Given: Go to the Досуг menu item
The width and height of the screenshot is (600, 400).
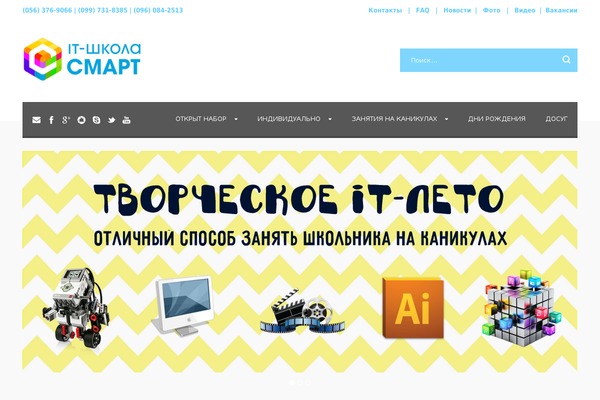Looking at the screenshot, I should point(556,119).
